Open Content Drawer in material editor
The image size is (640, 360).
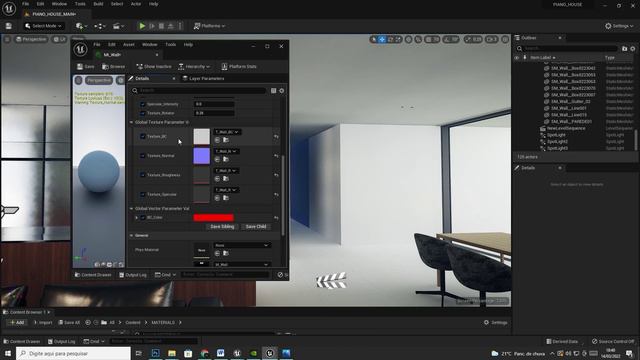93,275
